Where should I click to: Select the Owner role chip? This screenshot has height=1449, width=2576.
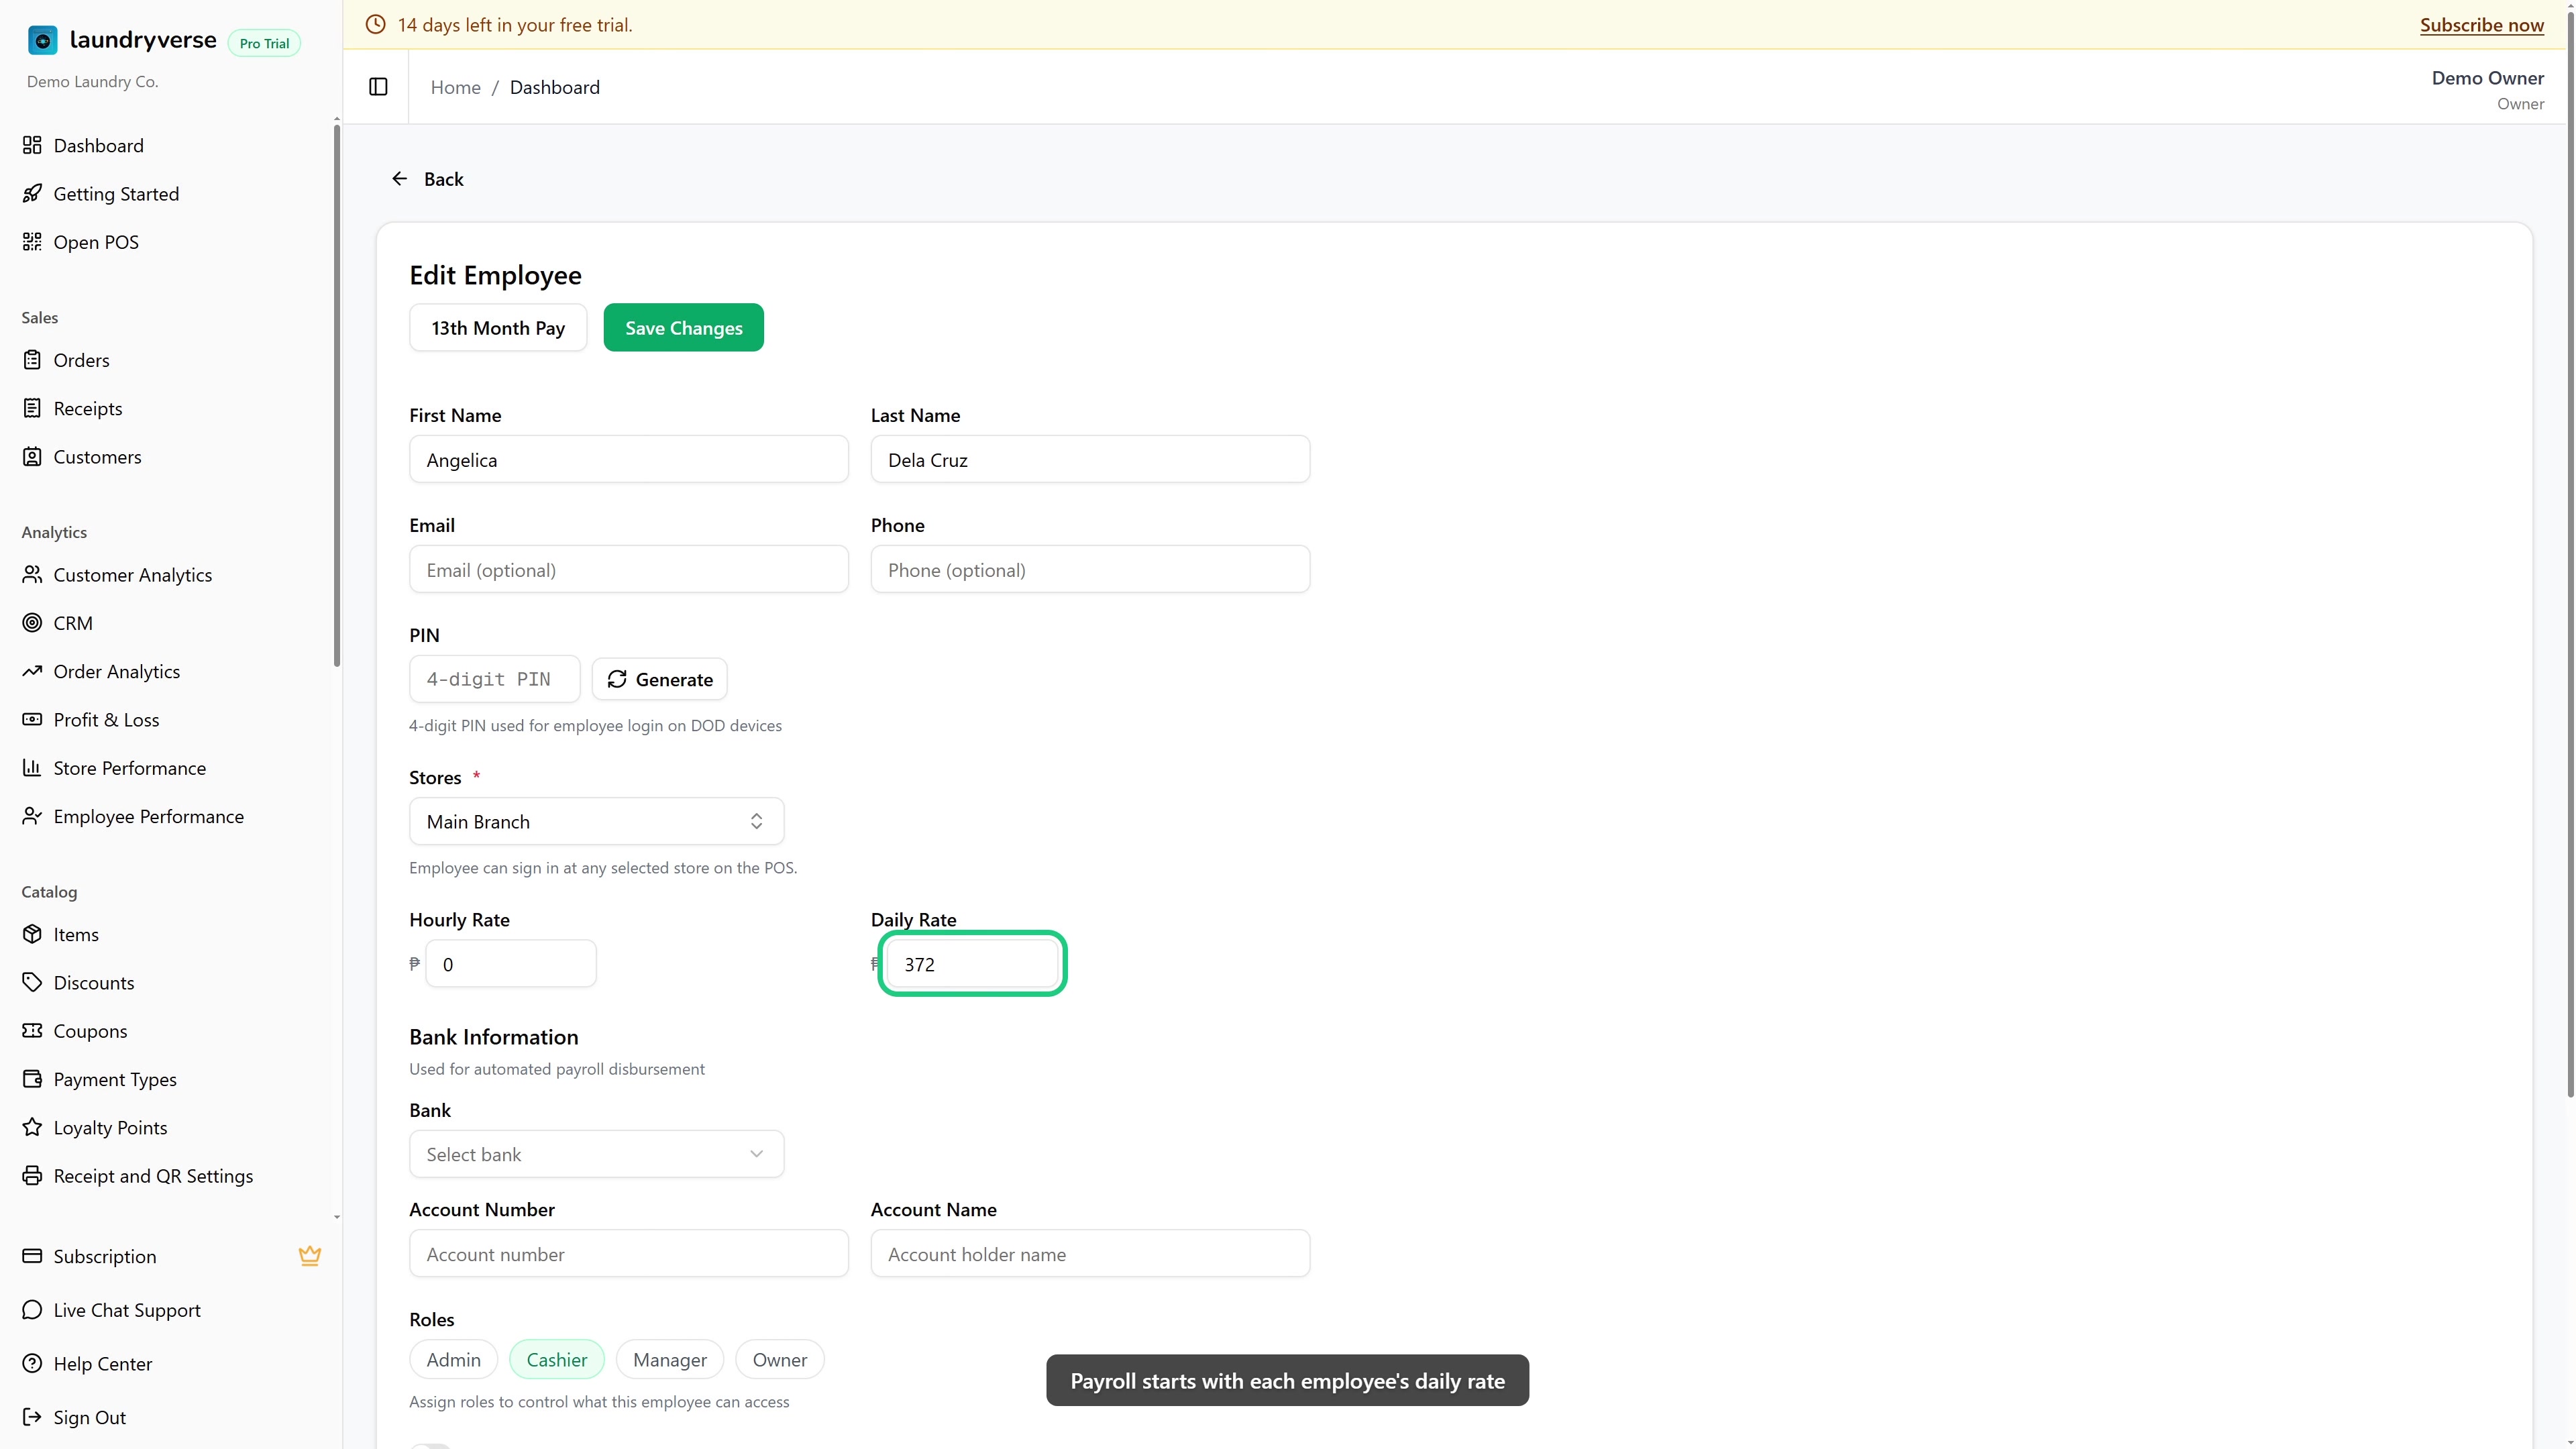(780, 1360)
